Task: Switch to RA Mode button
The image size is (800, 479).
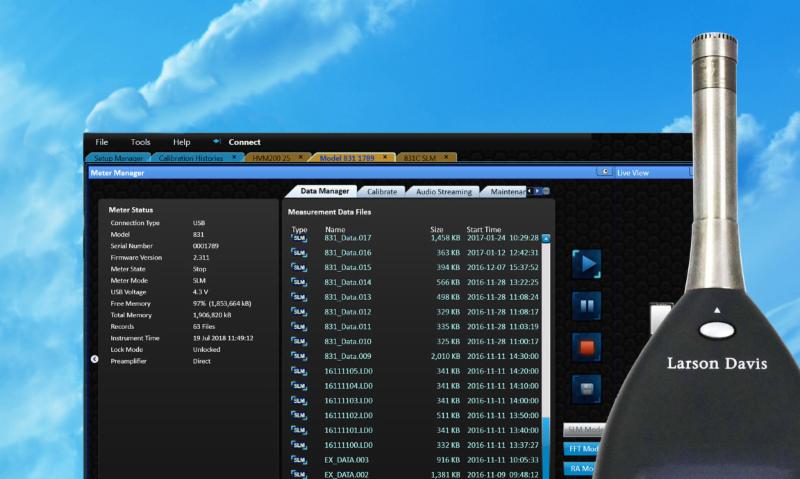Action: (x=580, y=468)
